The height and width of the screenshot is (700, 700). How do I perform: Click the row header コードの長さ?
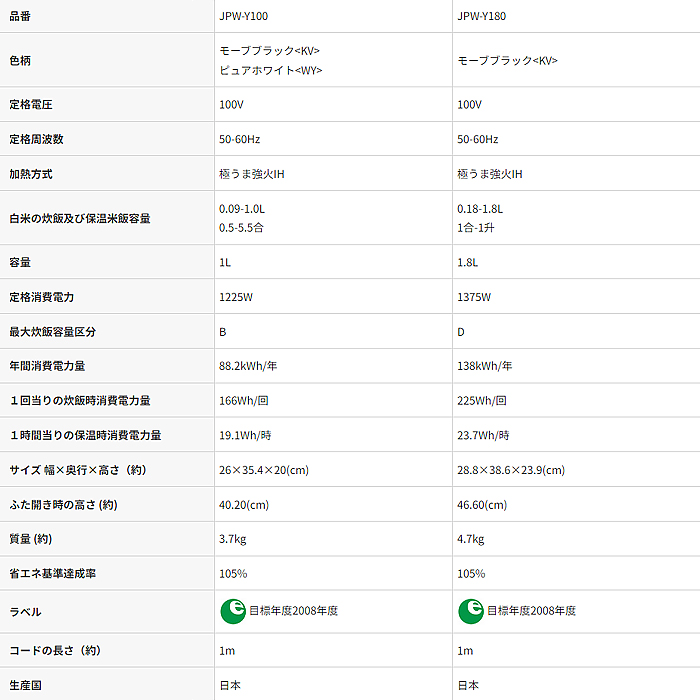[55, 650]
